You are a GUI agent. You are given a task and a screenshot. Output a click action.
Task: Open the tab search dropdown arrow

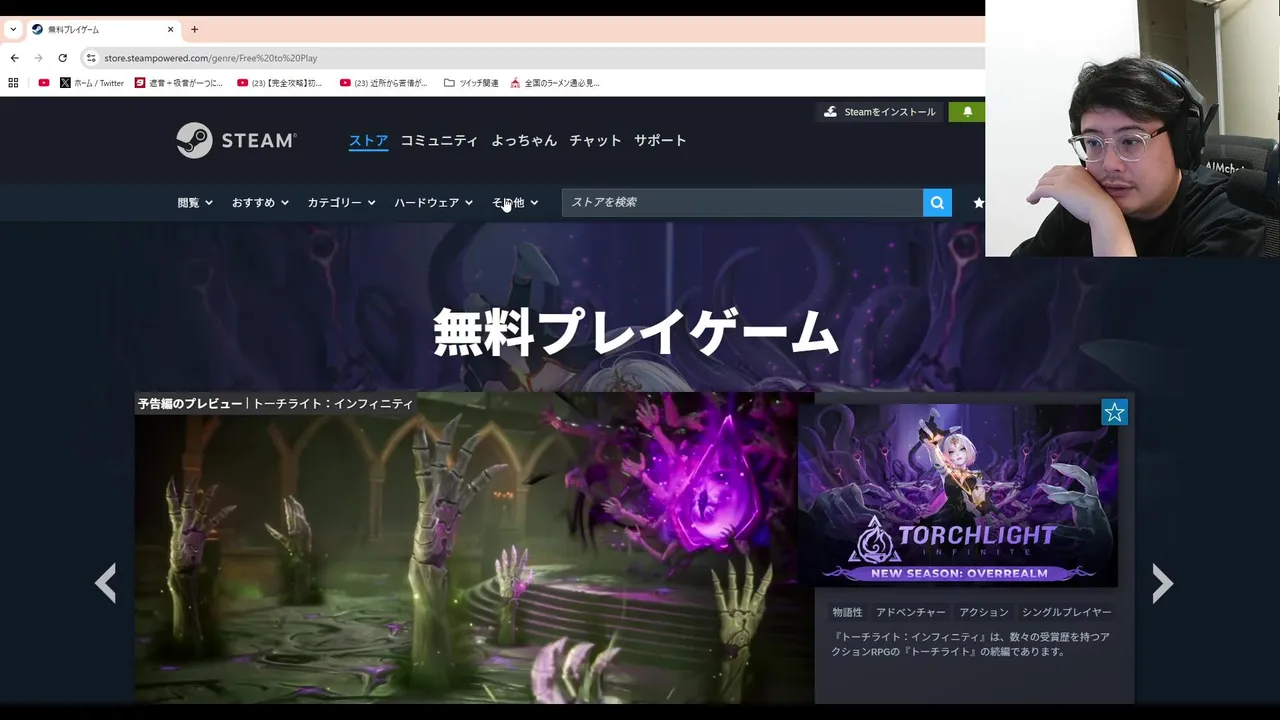pos(12,29)
